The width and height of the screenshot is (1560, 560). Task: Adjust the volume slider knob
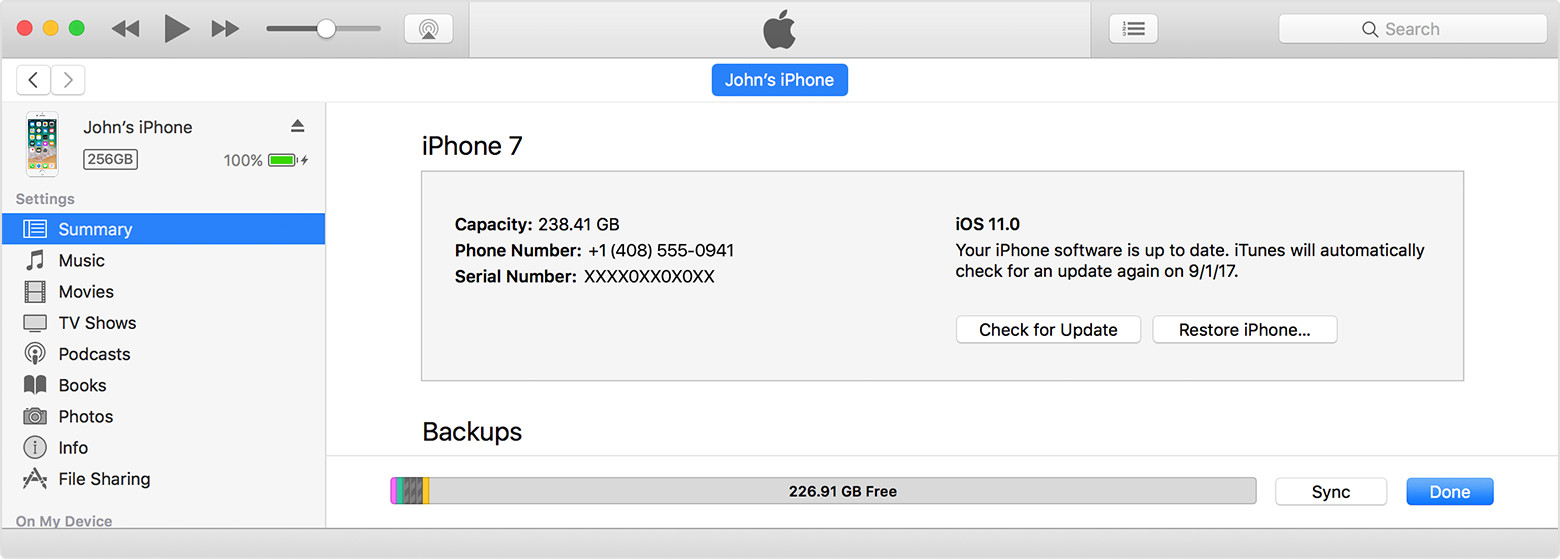coord(326,29)
